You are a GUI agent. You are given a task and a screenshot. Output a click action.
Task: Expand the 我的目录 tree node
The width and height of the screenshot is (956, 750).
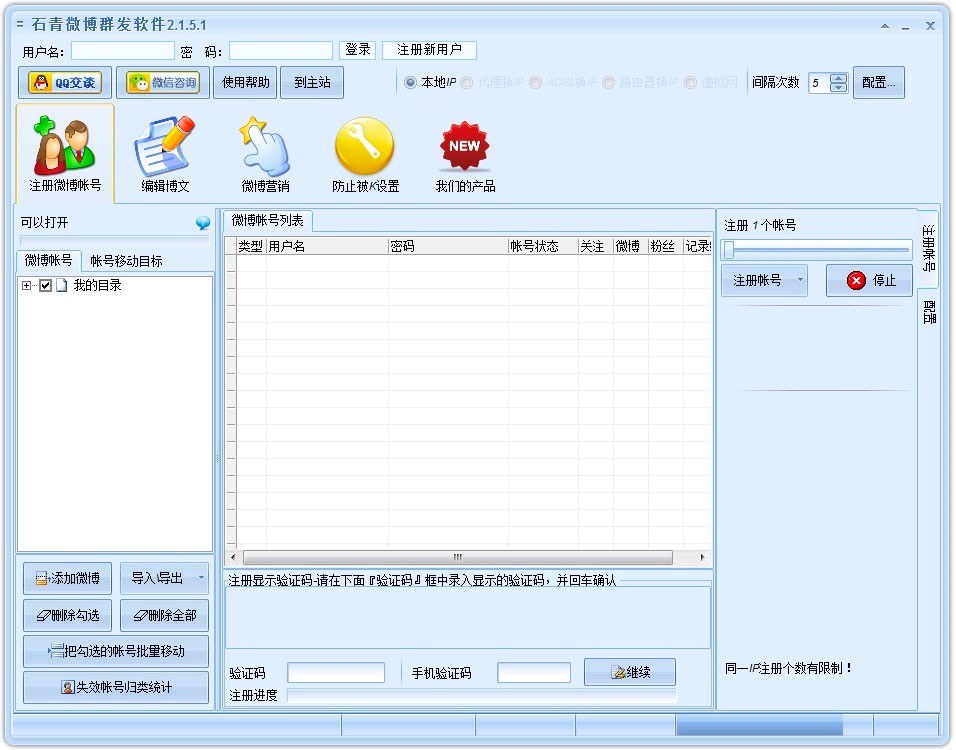point(26,285)
